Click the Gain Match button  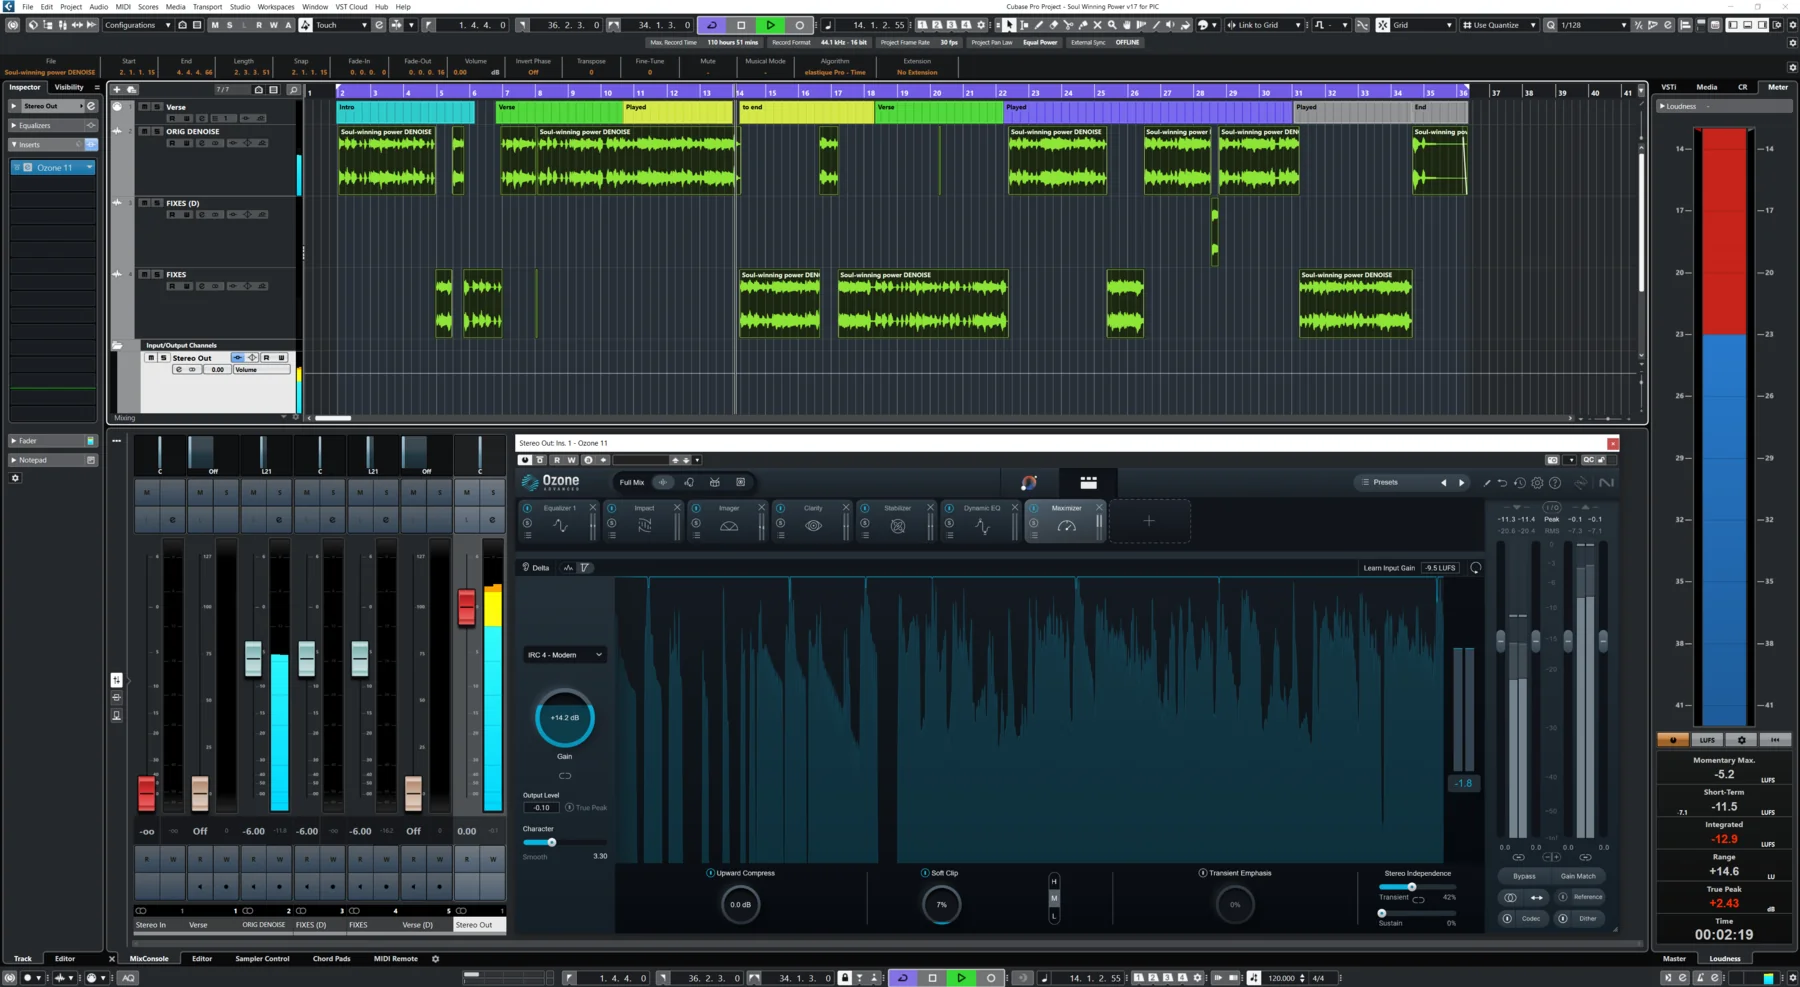point(1578,876)
